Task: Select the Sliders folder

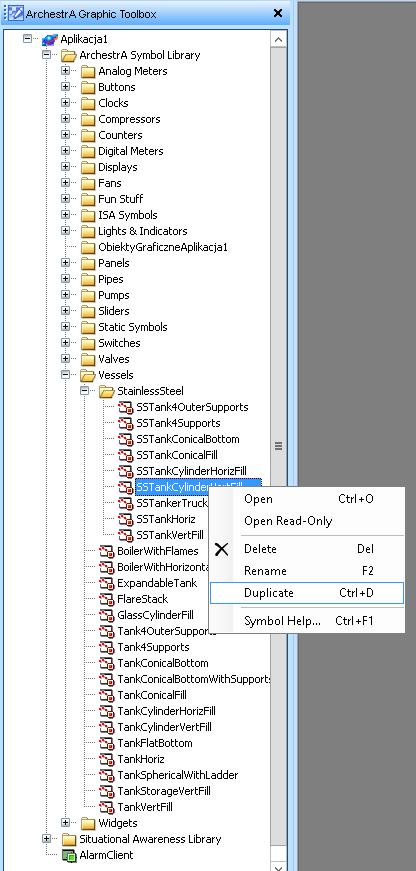Action: point(113,311)
